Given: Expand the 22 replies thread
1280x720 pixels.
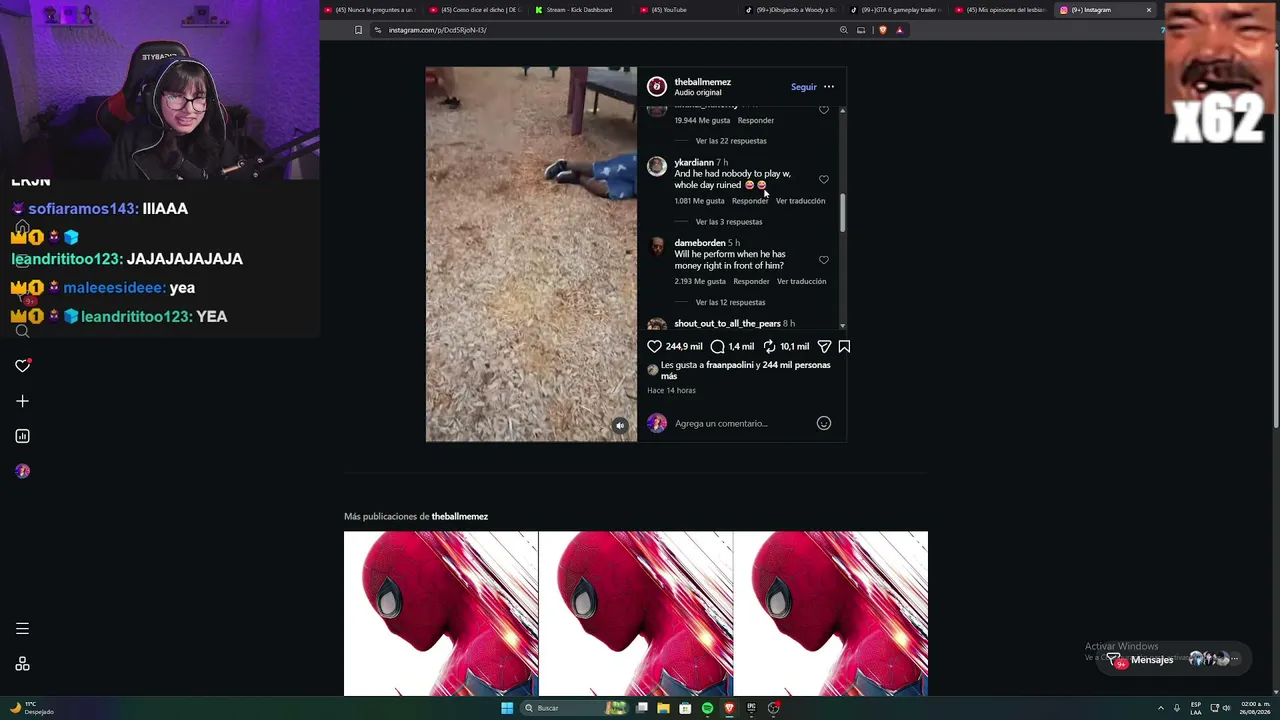Looking at the screenshot, I should coord(731,141).
